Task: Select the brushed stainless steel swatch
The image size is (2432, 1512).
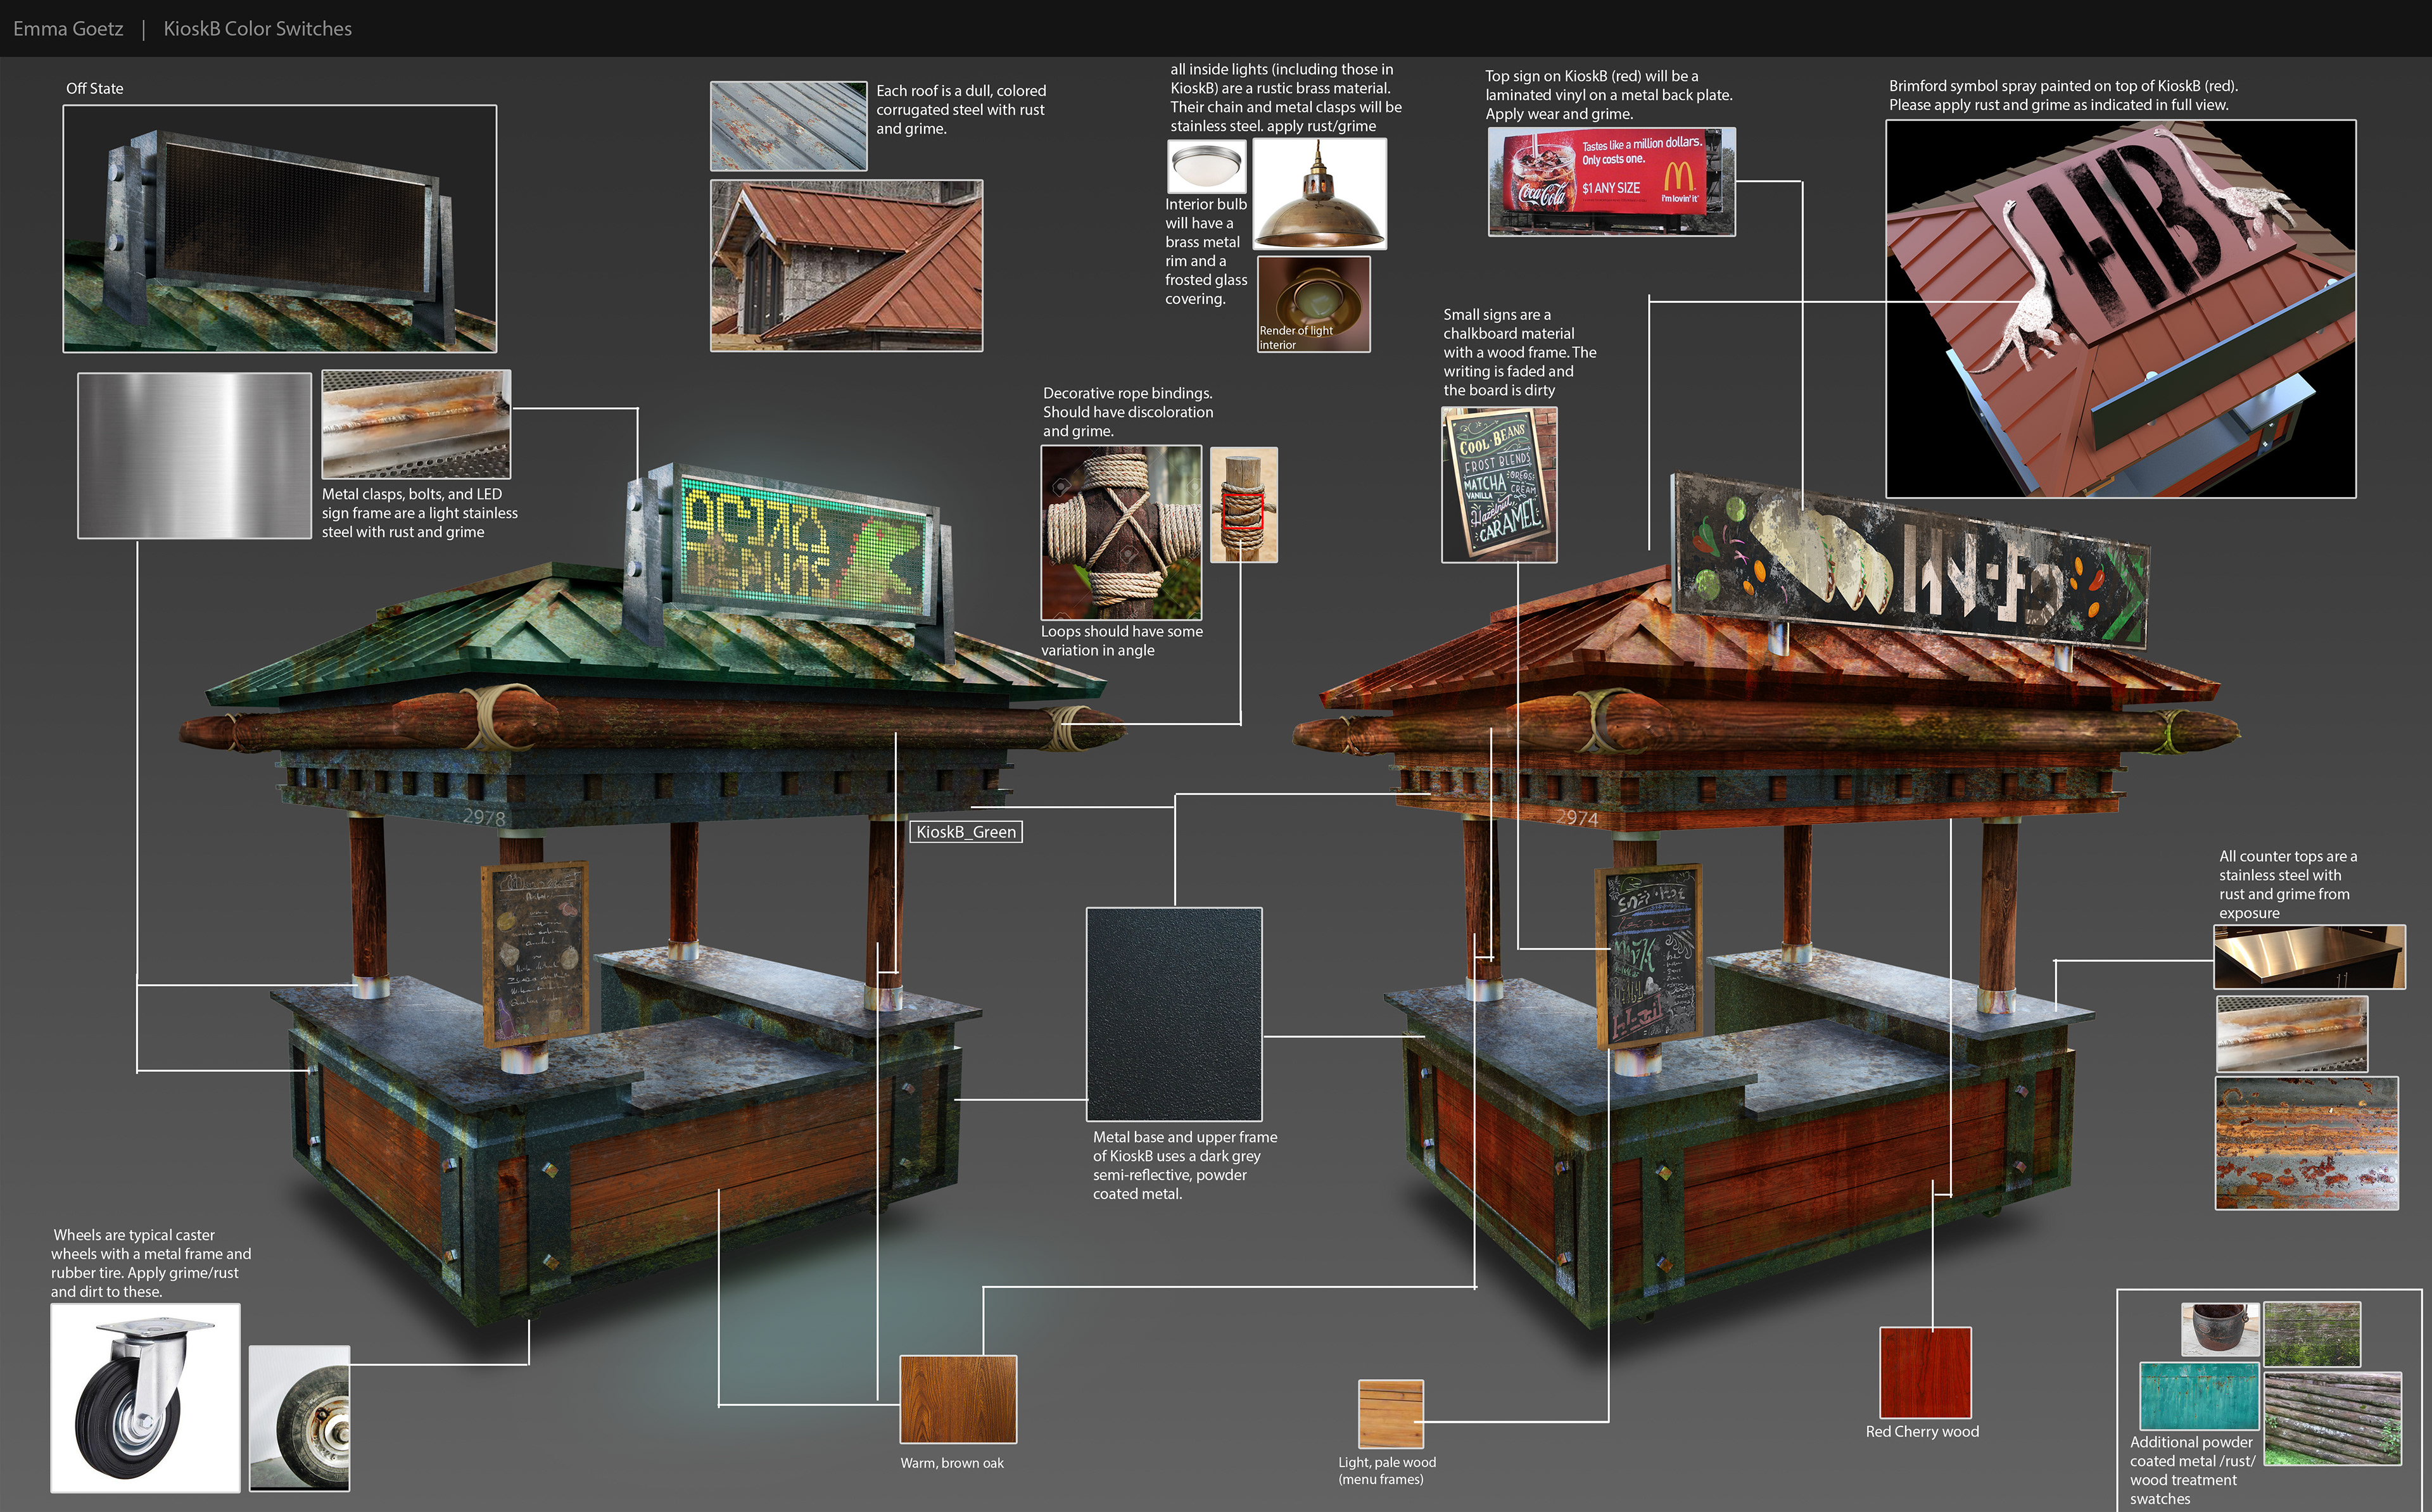Action: (x=194, y=456)
